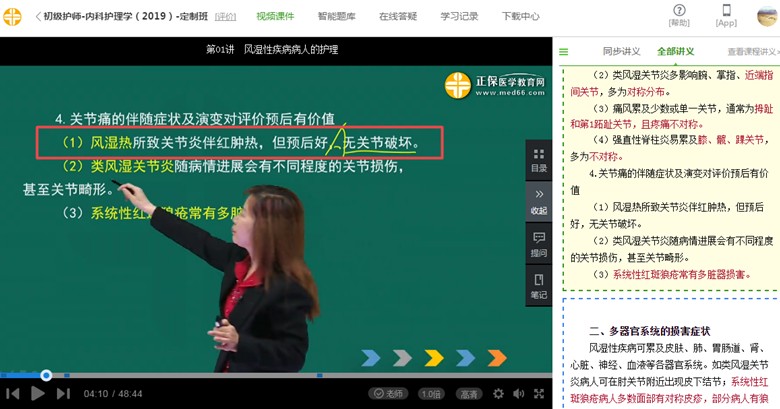Open the 高清 video quality menu
Screen dimensions: 780x409
[468, 394]
